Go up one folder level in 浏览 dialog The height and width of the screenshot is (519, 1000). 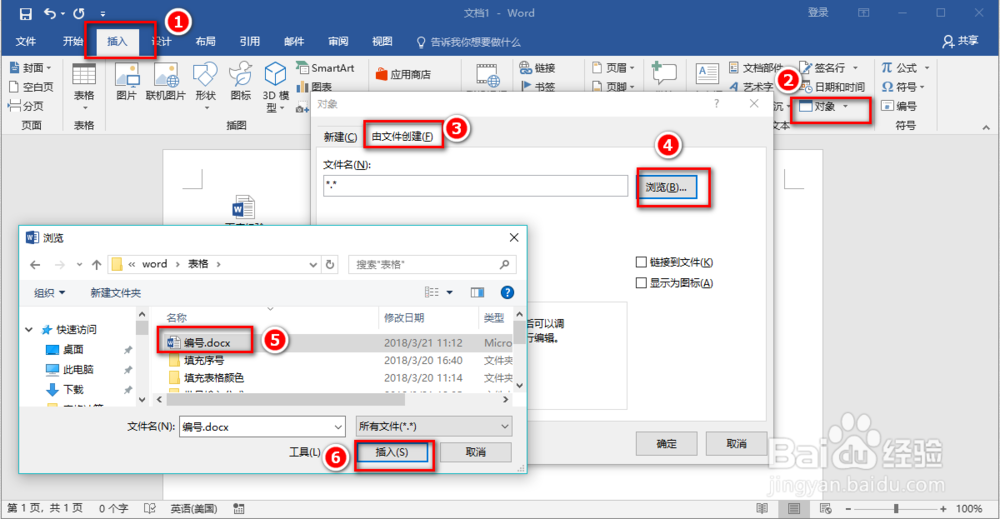96,265
